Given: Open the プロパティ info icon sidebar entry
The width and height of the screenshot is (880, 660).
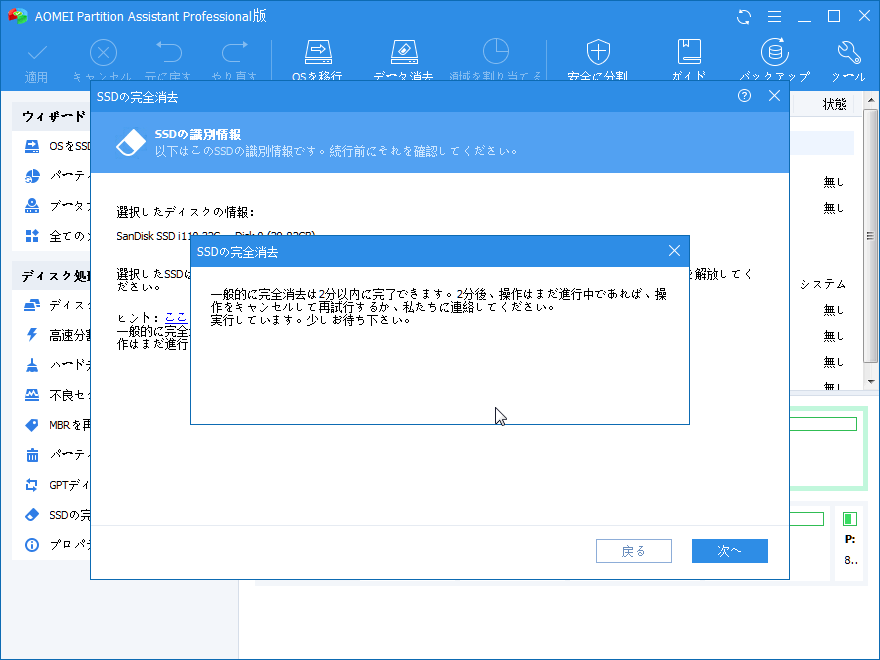Looking at the screenshot, I should point(57,544).
